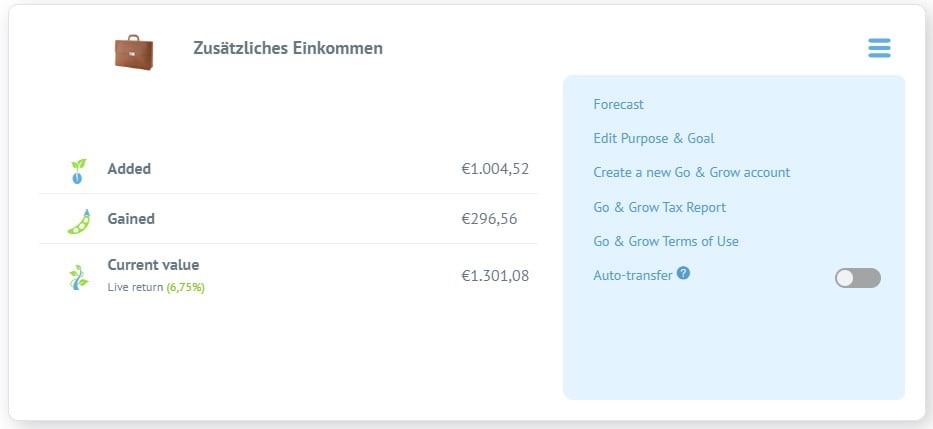Click the Auto-transfer help question mark icon
Viewport: 933px width, 429px height.
(683, 273)
